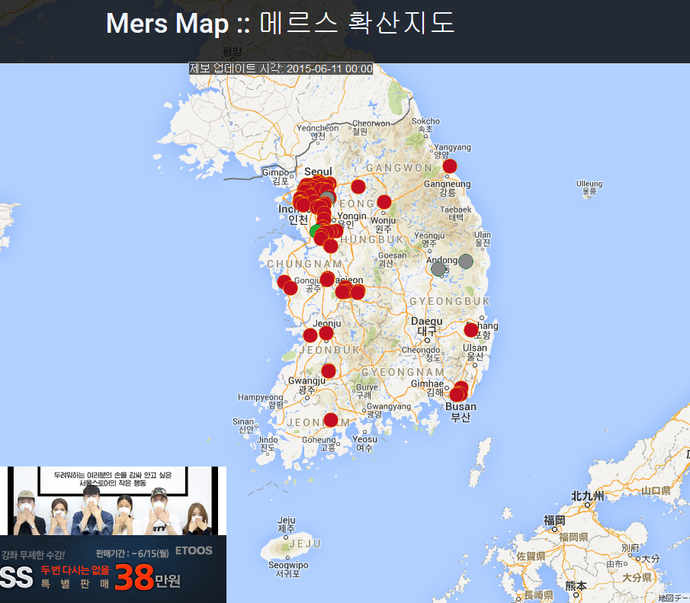
Task: Click the gray marker east of Andong
Action: tap(466, 261)
